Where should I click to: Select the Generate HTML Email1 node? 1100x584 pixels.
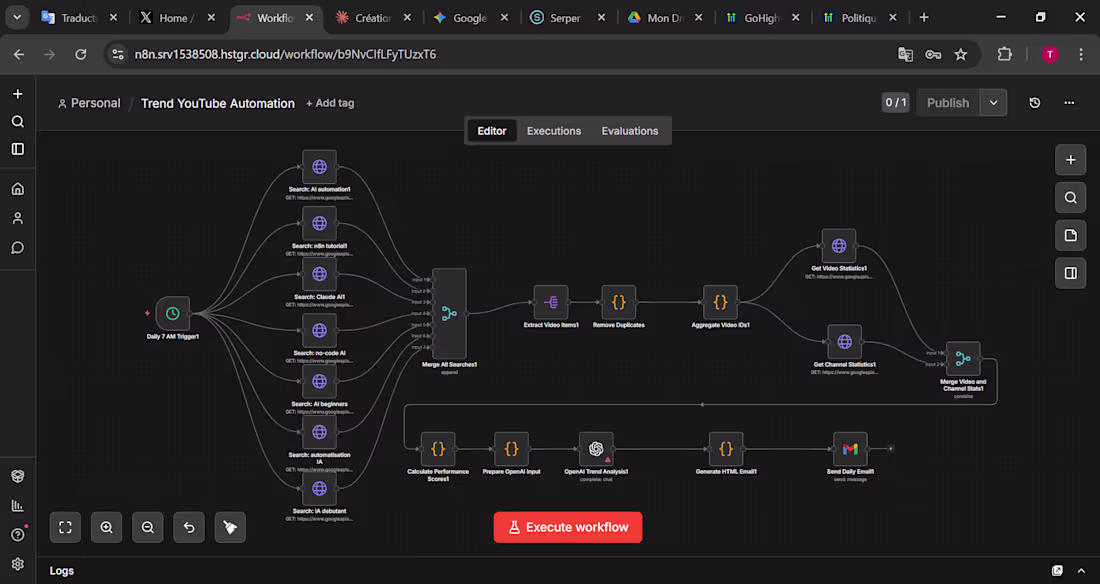coord(726,449)
